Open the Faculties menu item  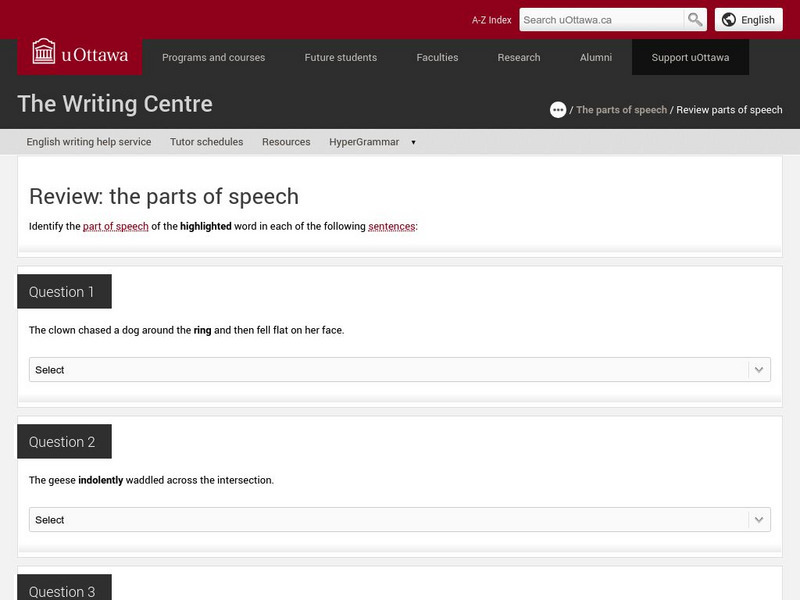pyautogui.click(x=437, y=58)
